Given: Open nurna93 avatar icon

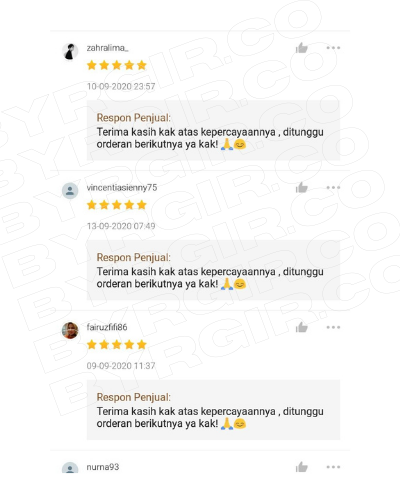Looking at the screenshot, I should [70, 468].
